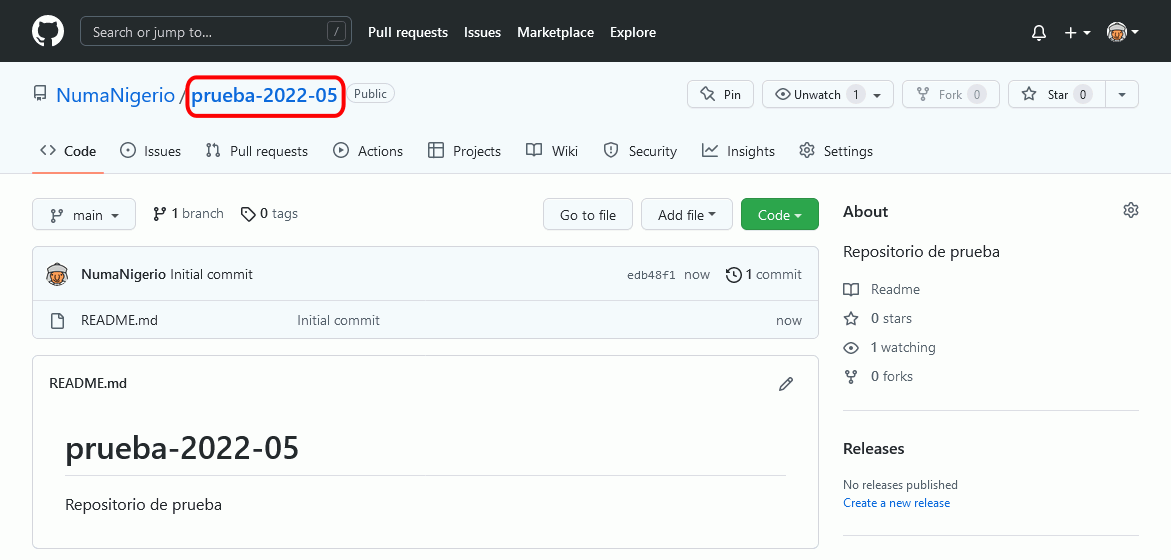The height and width of the screenshot is (560, 1171).
Task: Open notifications bell icon
Action: [x=1038, y=33]
